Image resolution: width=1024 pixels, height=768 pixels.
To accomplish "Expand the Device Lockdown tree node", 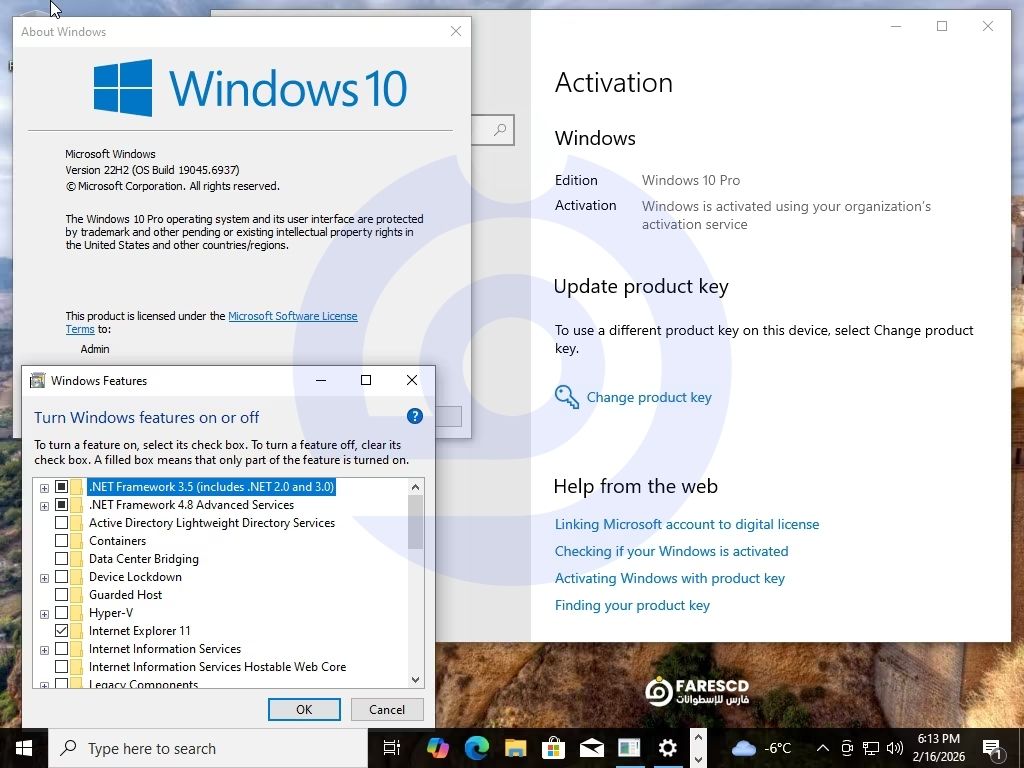I will click(x=44, y=577).
